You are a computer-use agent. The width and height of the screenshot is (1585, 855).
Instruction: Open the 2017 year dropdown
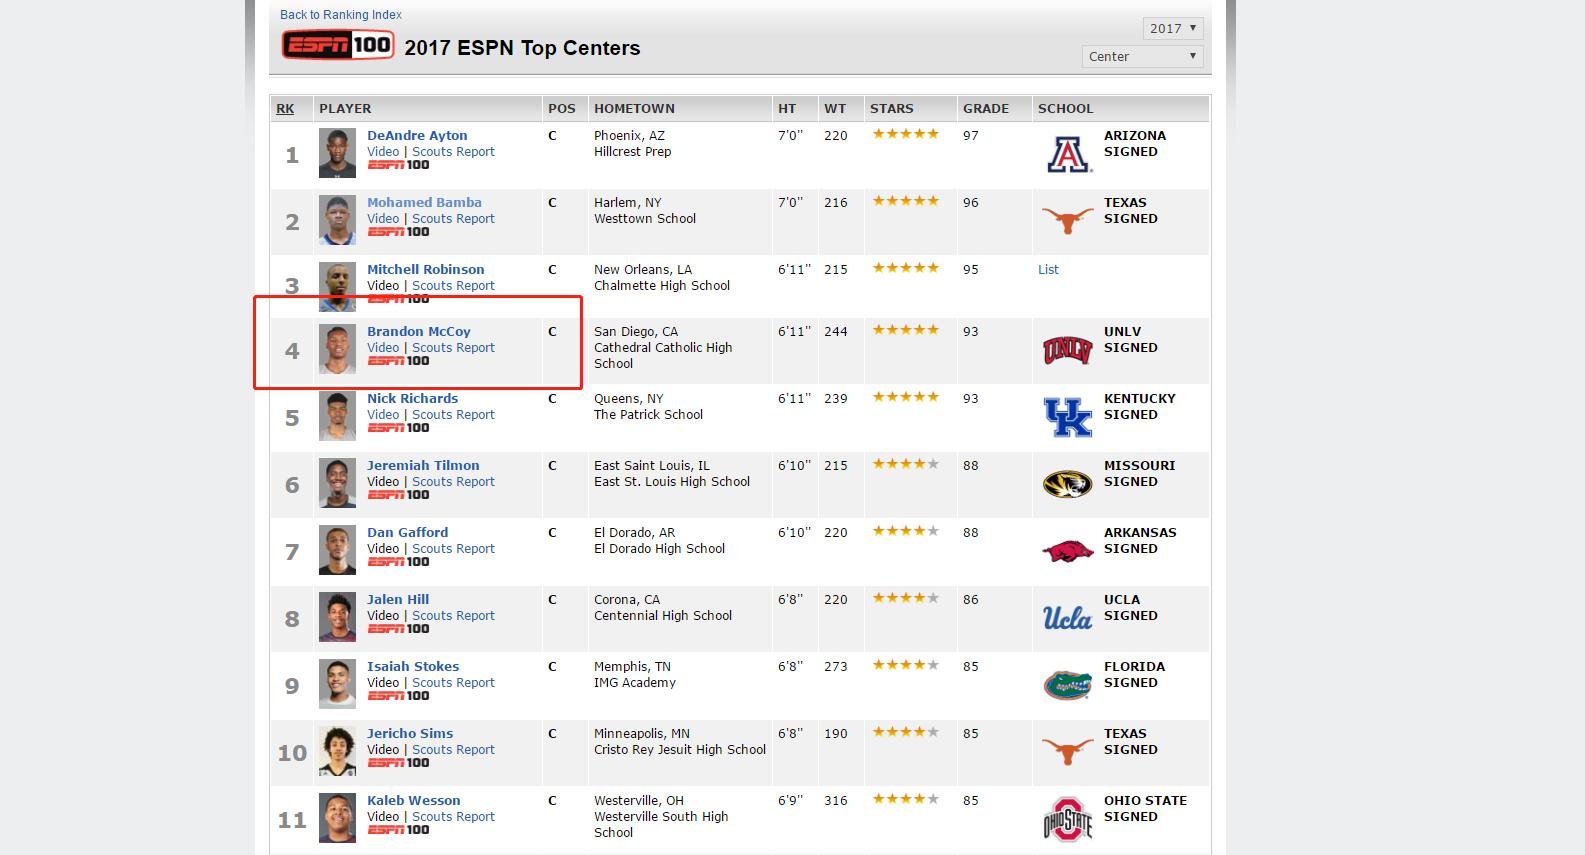(1172, 28)
